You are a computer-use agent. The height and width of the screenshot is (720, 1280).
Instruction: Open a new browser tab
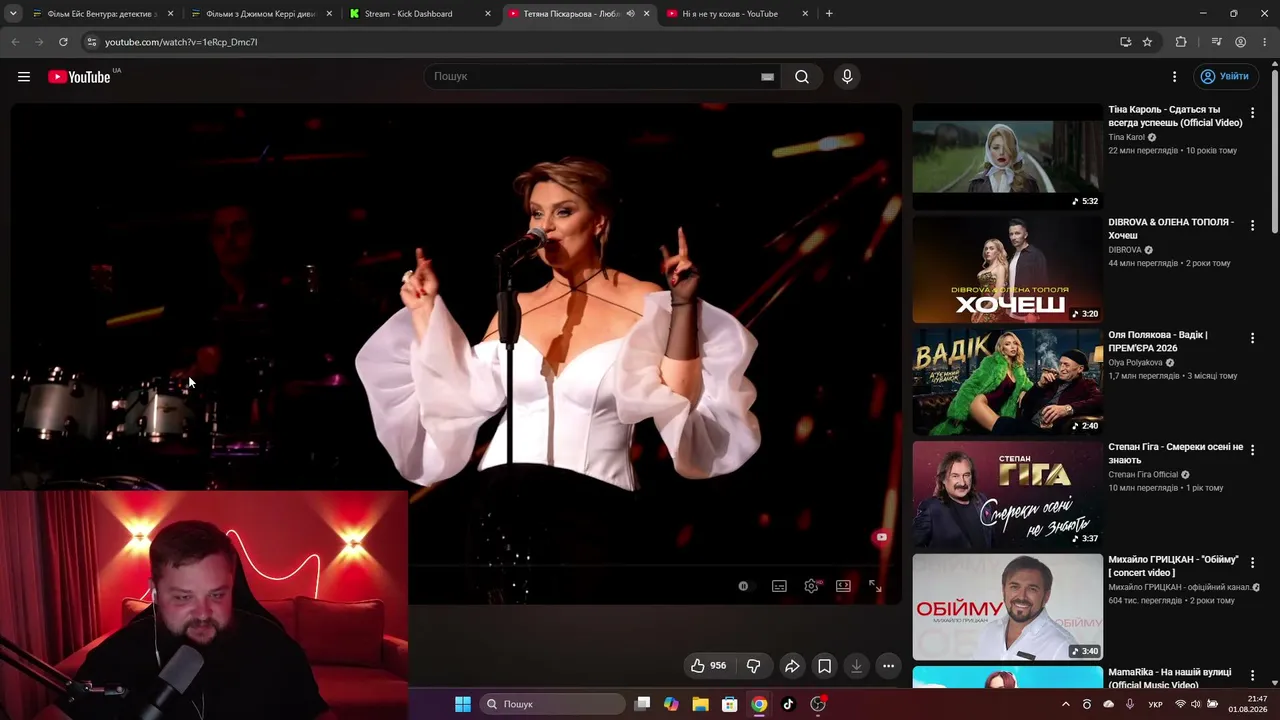(x=829, y=14)
